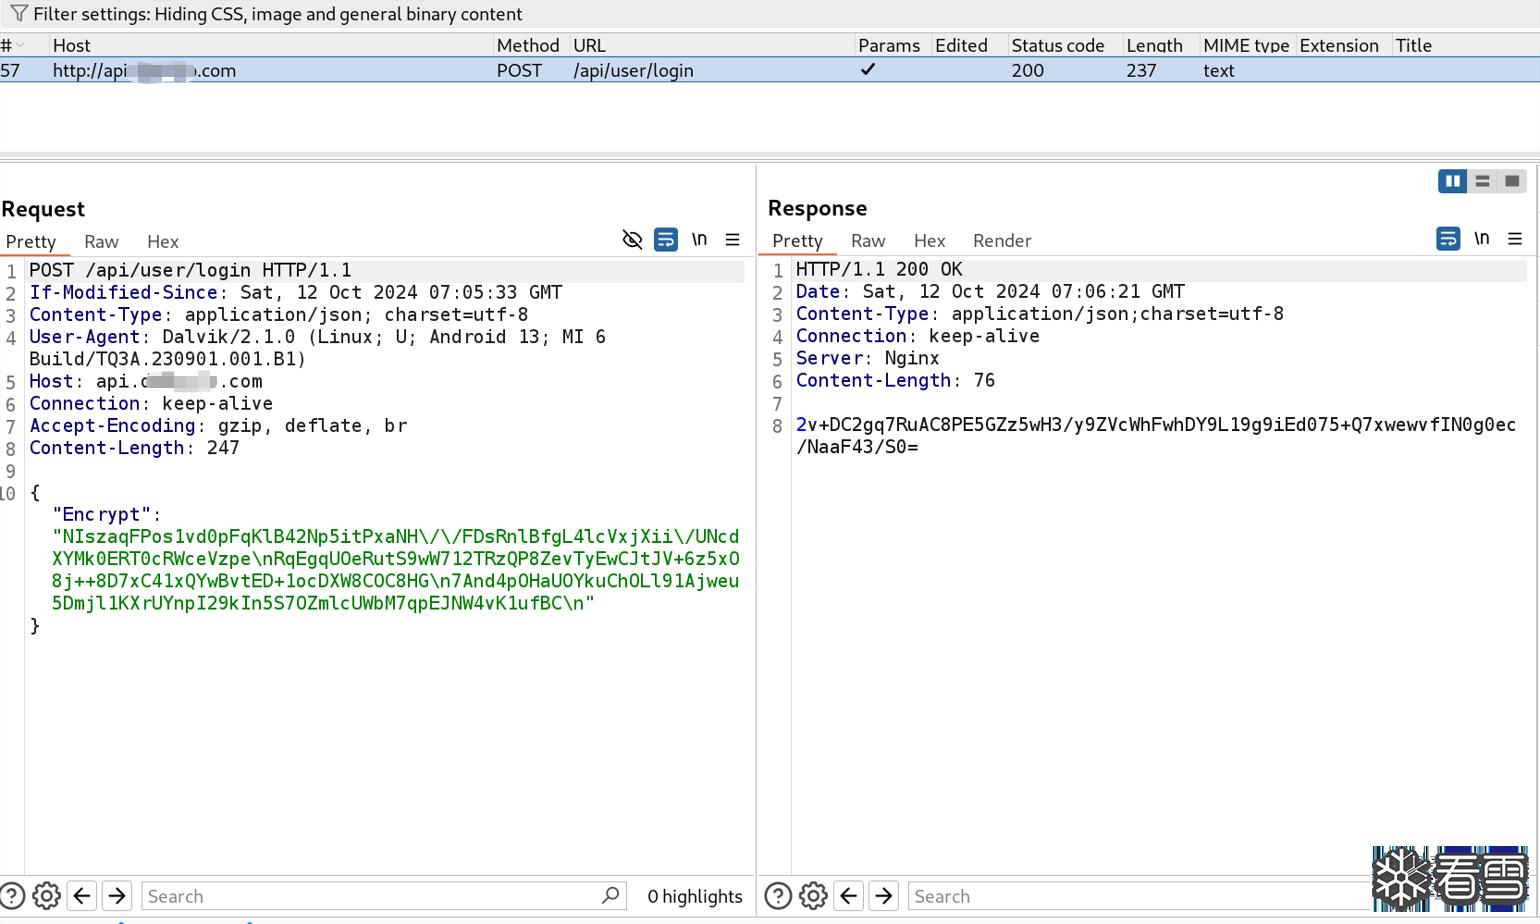This screenshot has width=1540, height=924.
Task: Switch to stacked horizontal layout view
Action: click(1483, 181)
